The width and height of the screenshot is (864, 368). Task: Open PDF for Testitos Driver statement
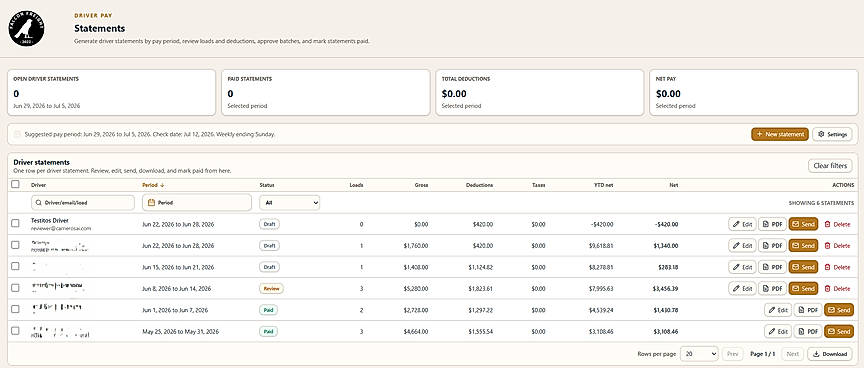(772, 224)
